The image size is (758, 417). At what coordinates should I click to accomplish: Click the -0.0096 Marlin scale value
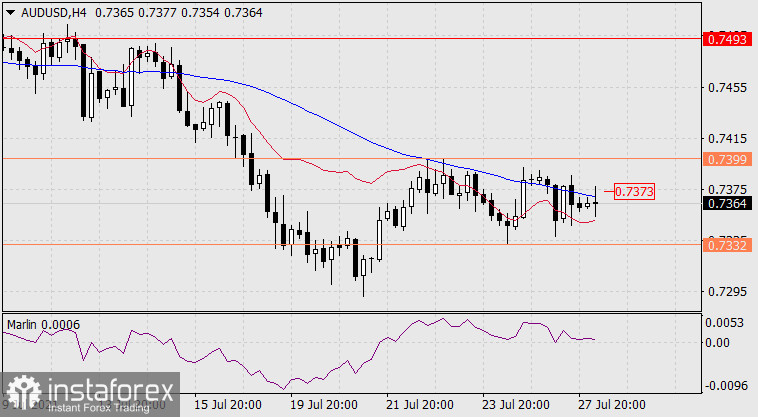coord(726,385)
